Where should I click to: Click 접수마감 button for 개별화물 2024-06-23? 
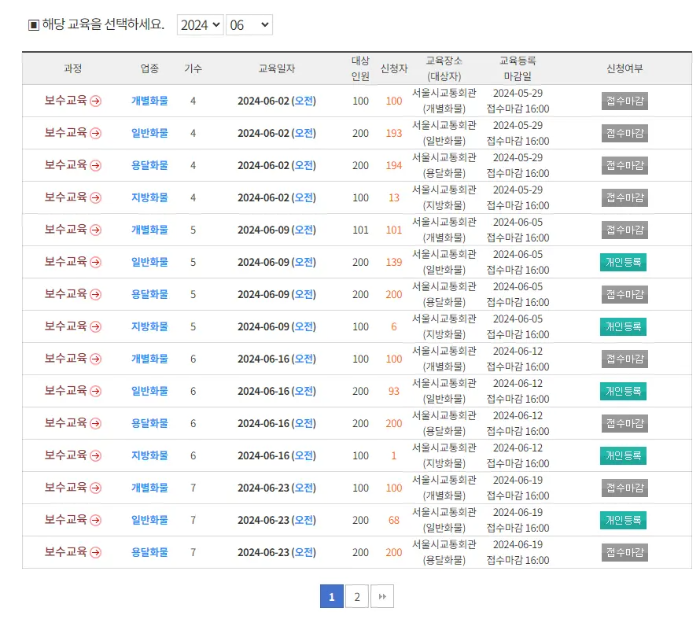point(625,488)
